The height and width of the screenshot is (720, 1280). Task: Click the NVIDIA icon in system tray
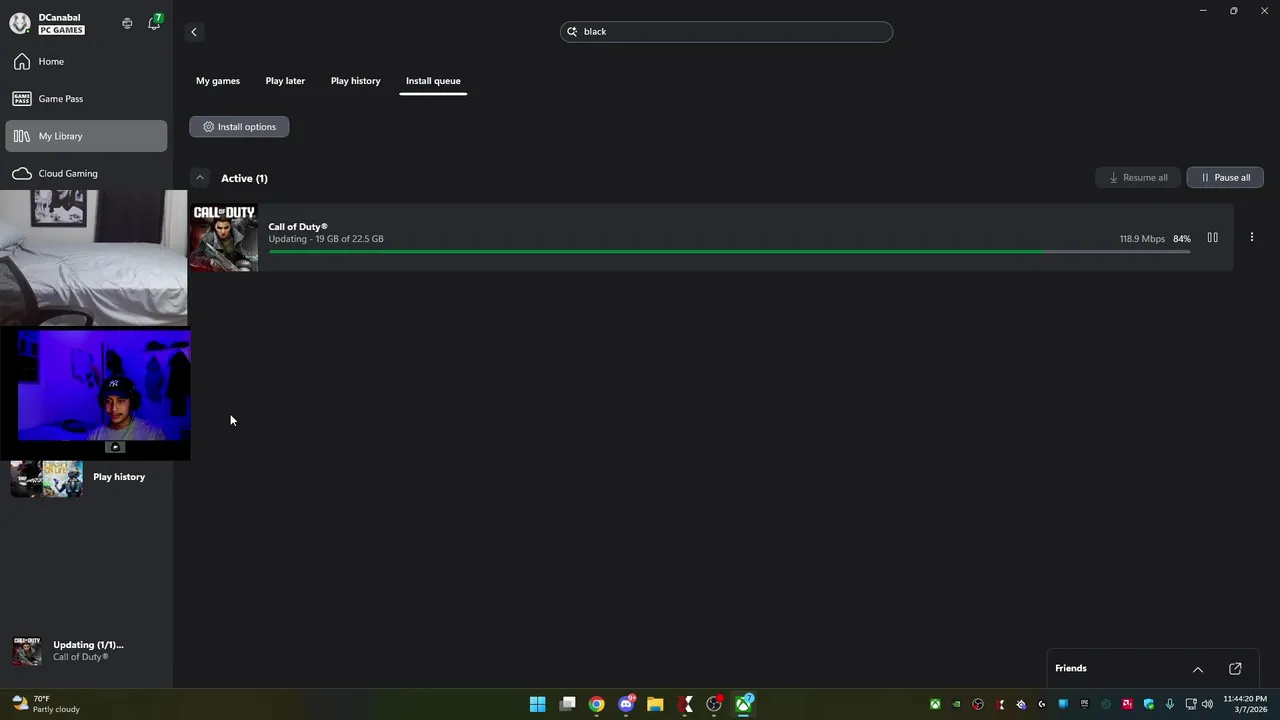pyautogui.click(x=956, y=704)
